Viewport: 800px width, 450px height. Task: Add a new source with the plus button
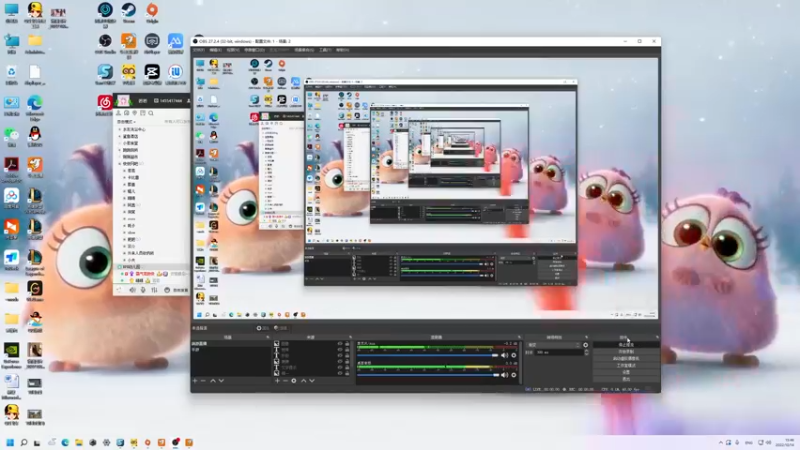pos(277,381)
